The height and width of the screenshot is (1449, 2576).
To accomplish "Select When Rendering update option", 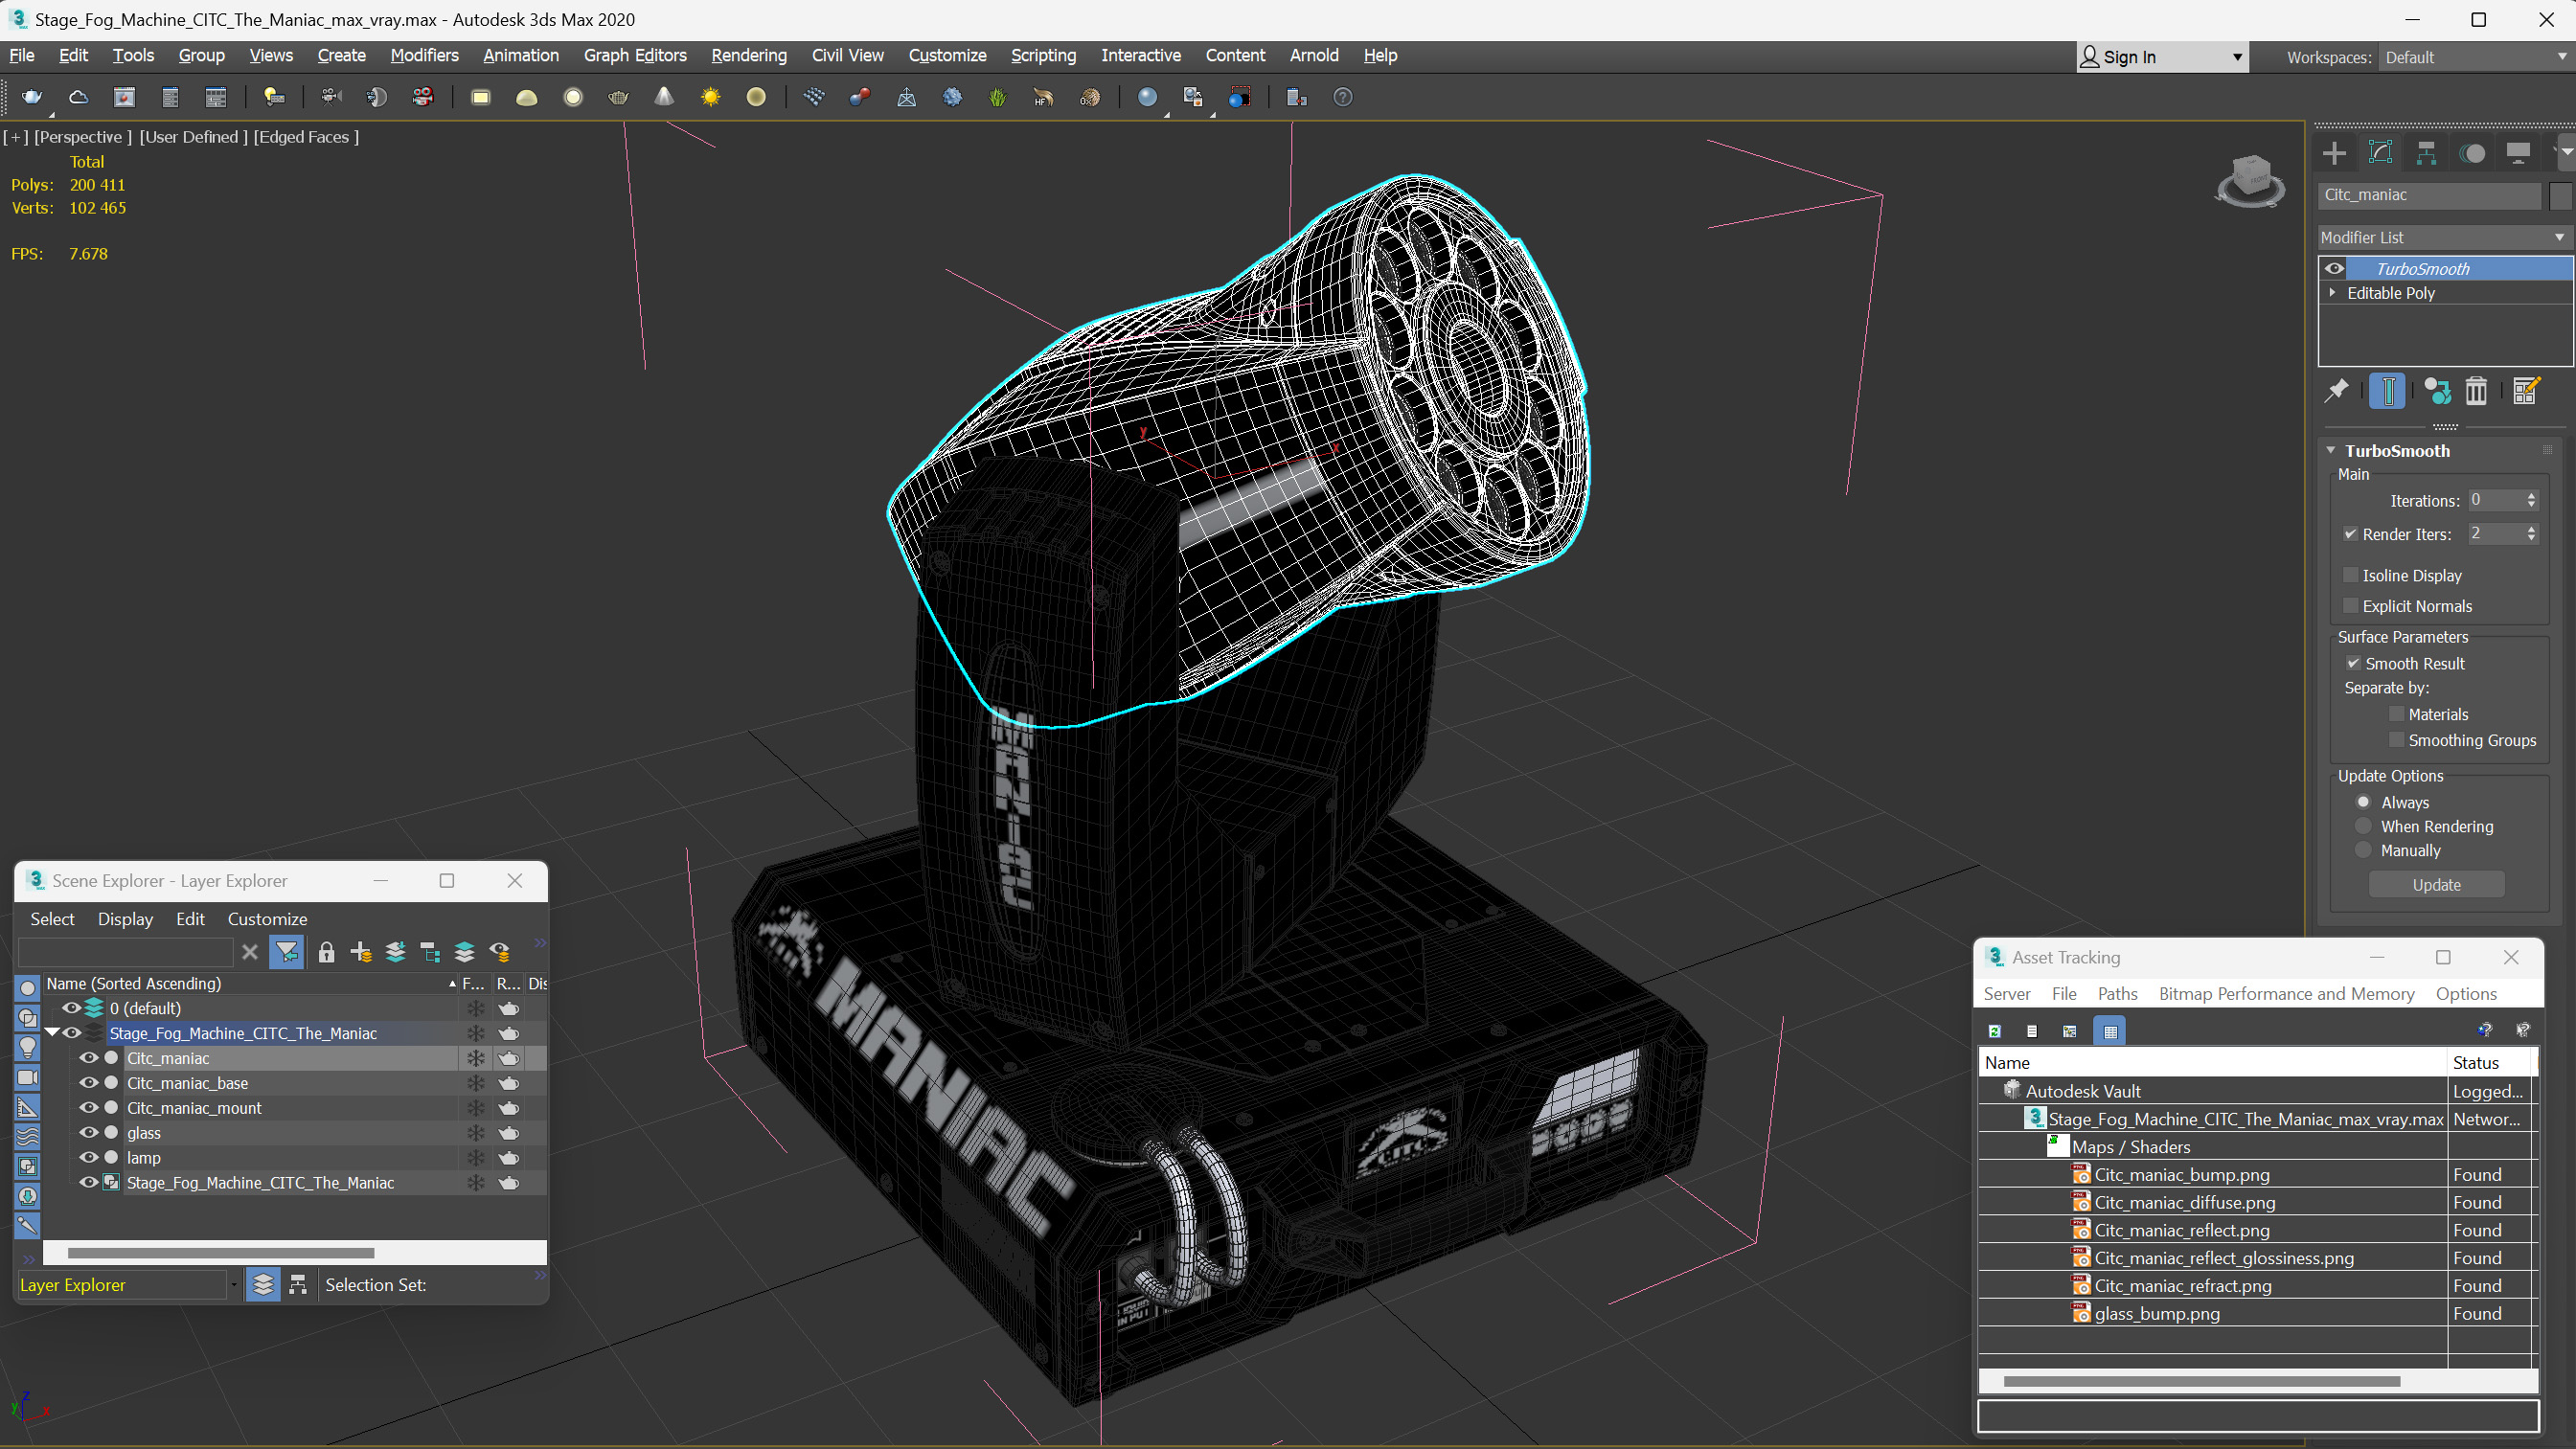I will pyautogui.click(x=2363, y=826).
